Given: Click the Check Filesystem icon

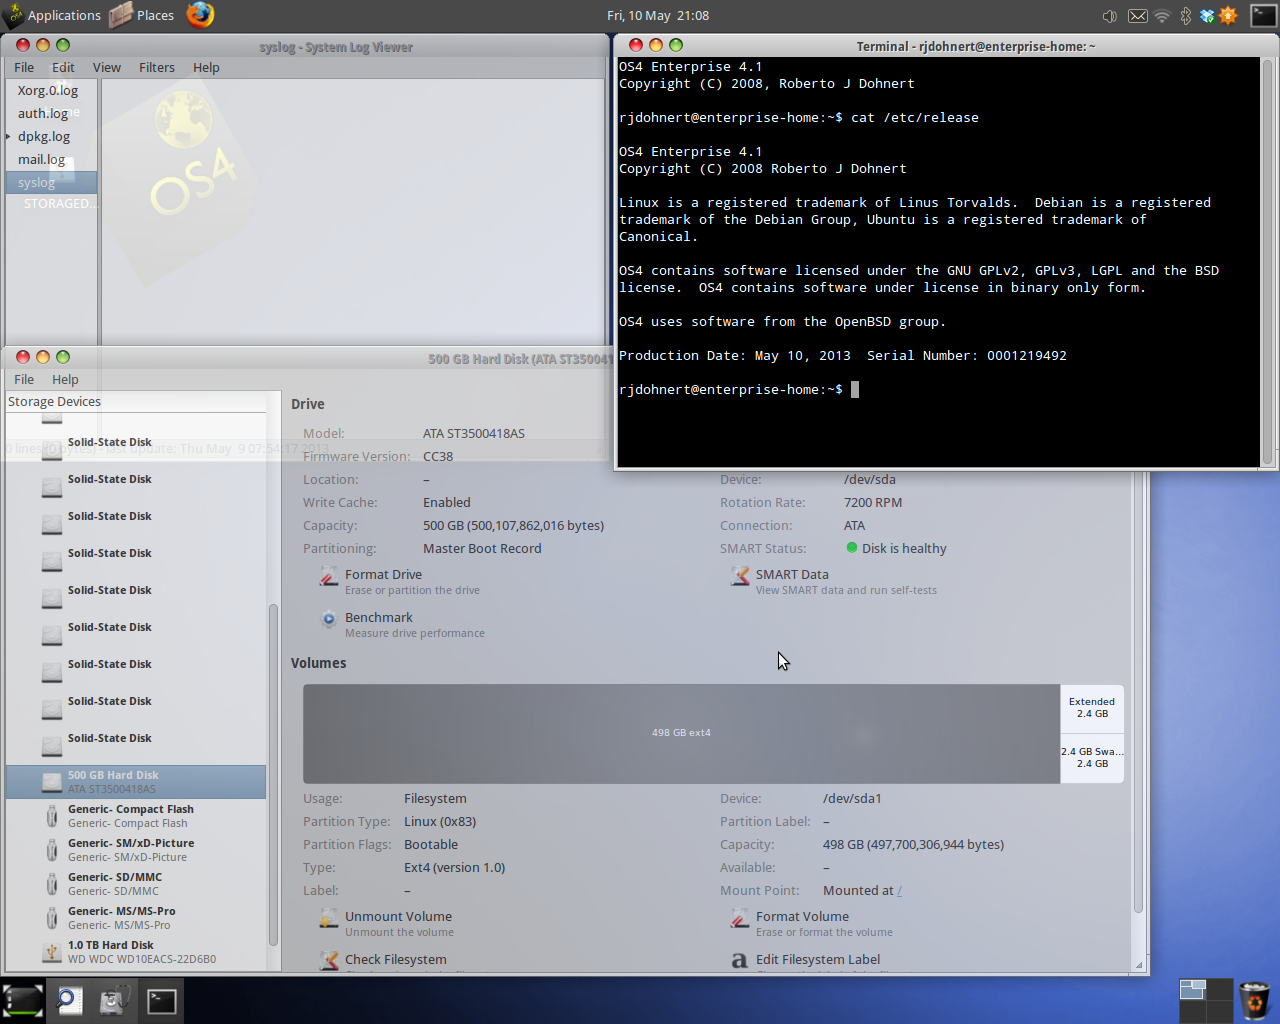Looking at the screenshot, I should 328,961.
